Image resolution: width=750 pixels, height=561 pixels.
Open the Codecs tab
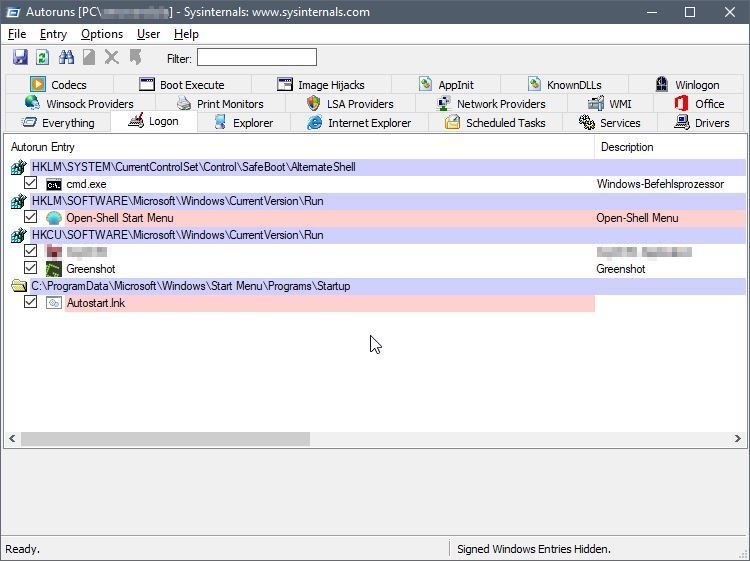pos(59,85)
